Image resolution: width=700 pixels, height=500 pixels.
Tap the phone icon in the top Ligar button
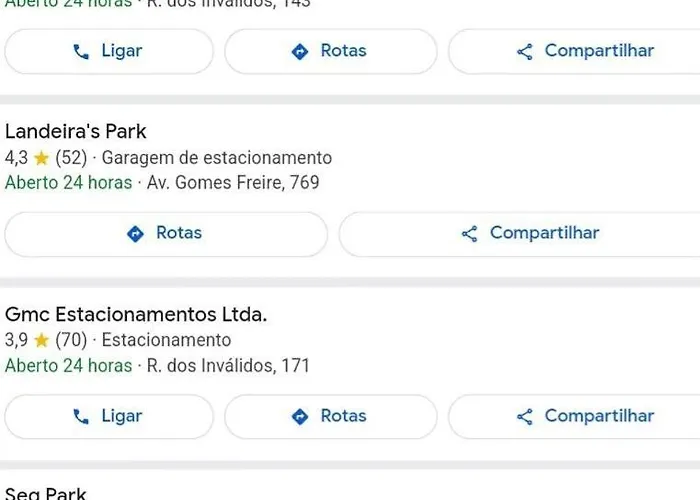pyautogui.click(x=81, y=52)
